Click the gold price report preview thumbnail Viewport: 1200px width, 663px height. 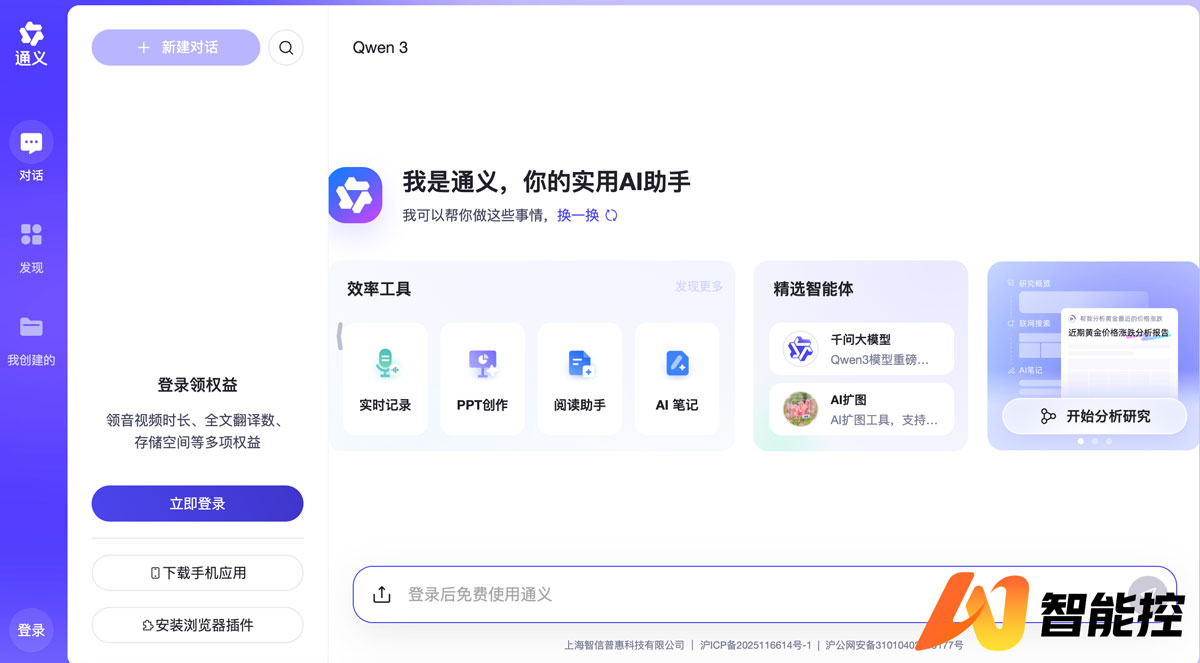click(x=1119, y=351)
